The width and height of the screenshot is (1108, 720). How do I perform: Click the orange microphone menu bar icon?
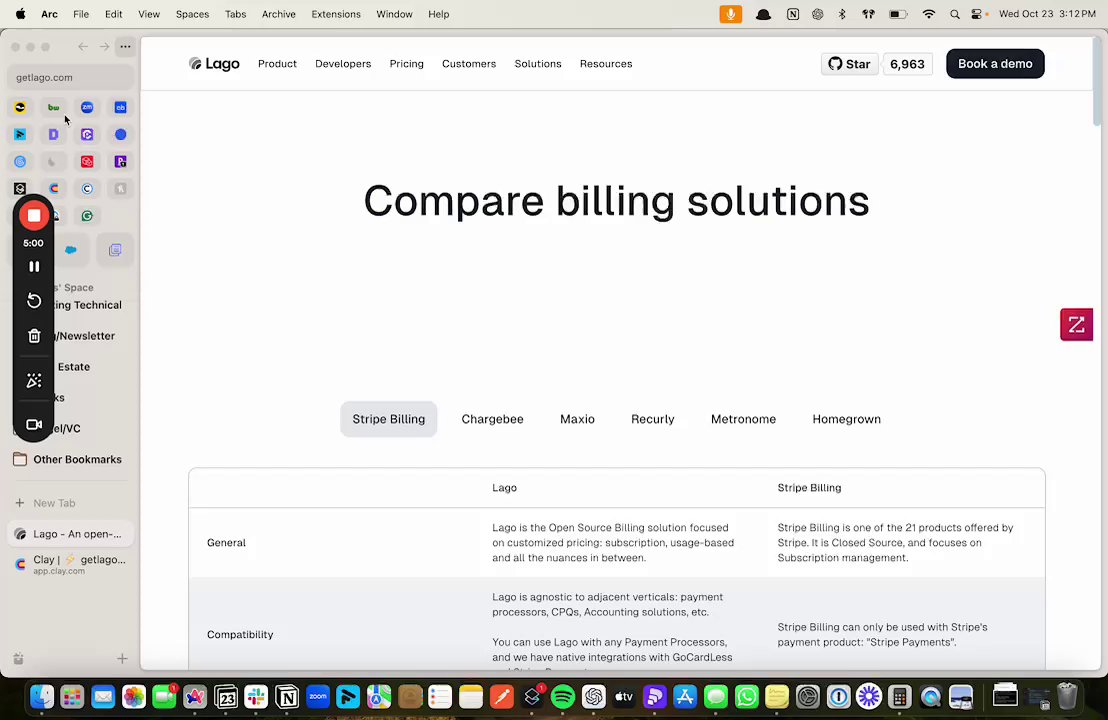click(x=731, y=14)
